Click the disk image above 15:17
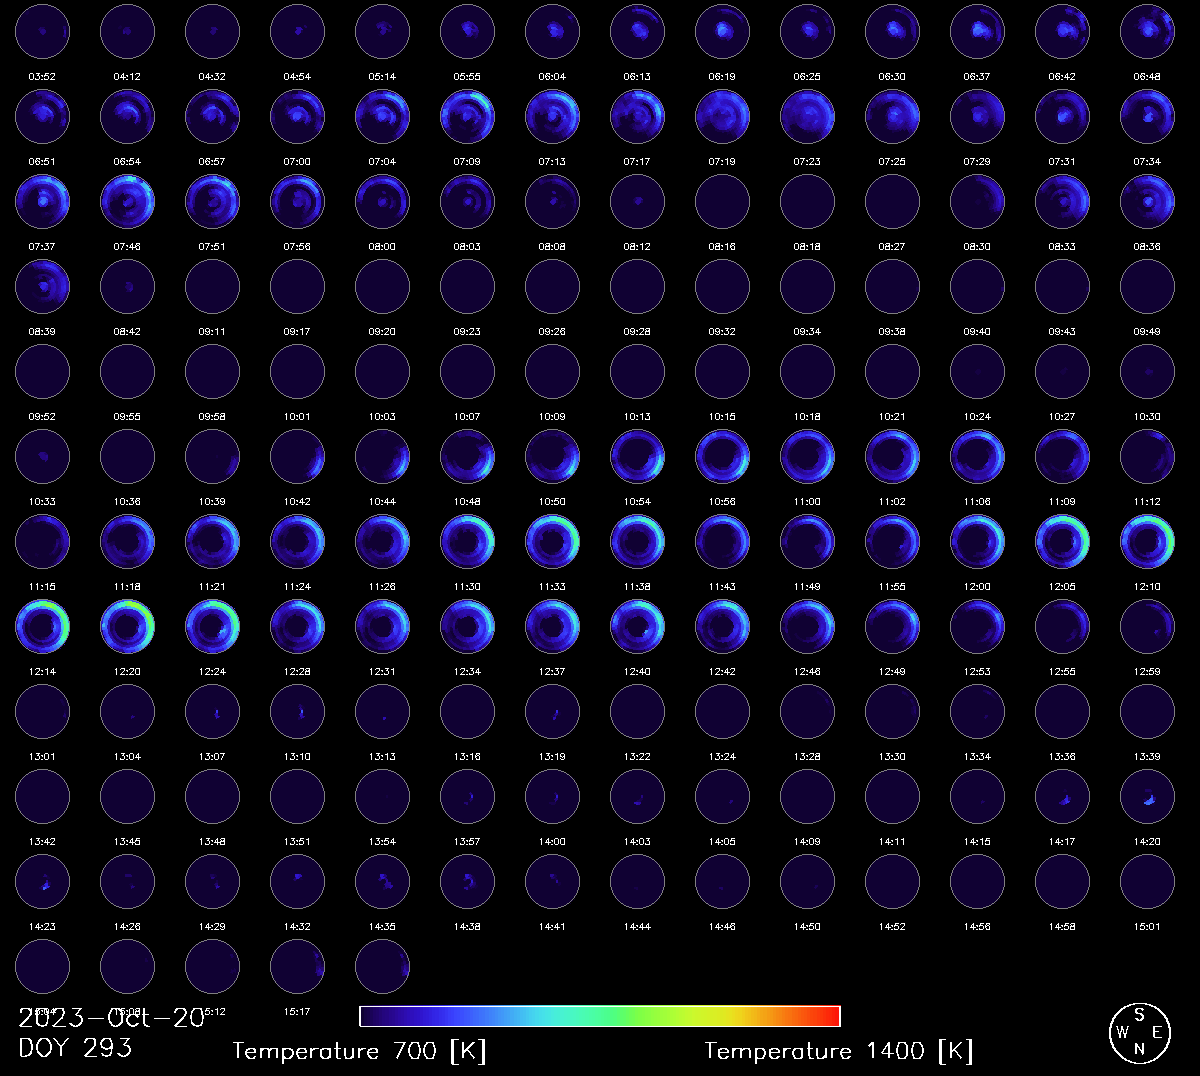Screen dimensions: 1200x1076 click(x=297, y=966)
